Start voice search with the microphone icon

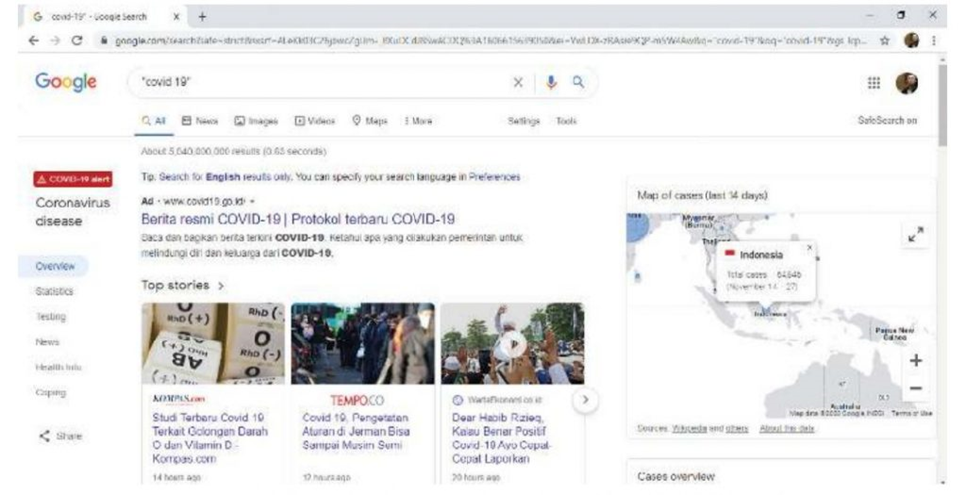[551, 83]
